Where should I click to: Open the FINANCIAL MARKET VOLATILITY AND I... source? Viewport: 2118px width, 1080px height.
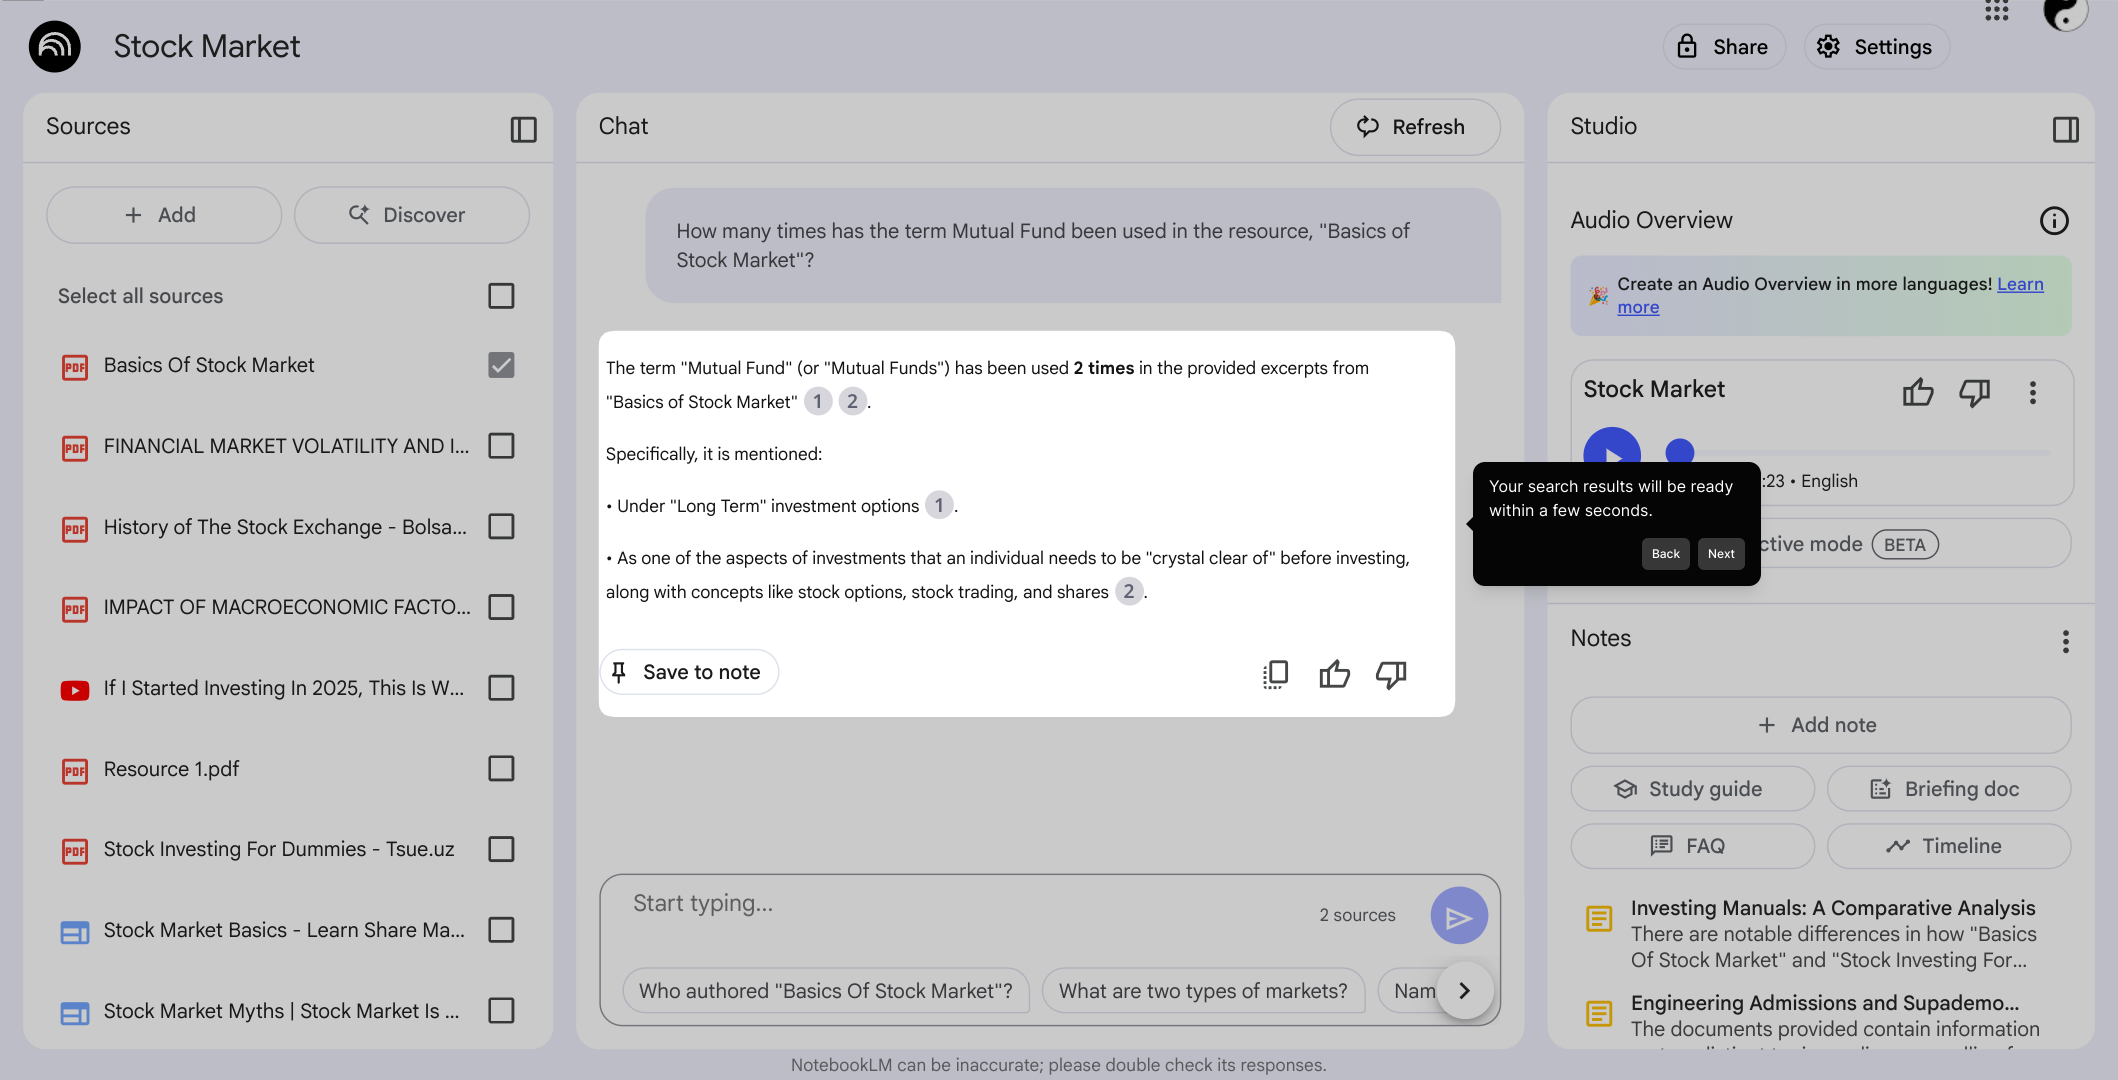point(286,446)
